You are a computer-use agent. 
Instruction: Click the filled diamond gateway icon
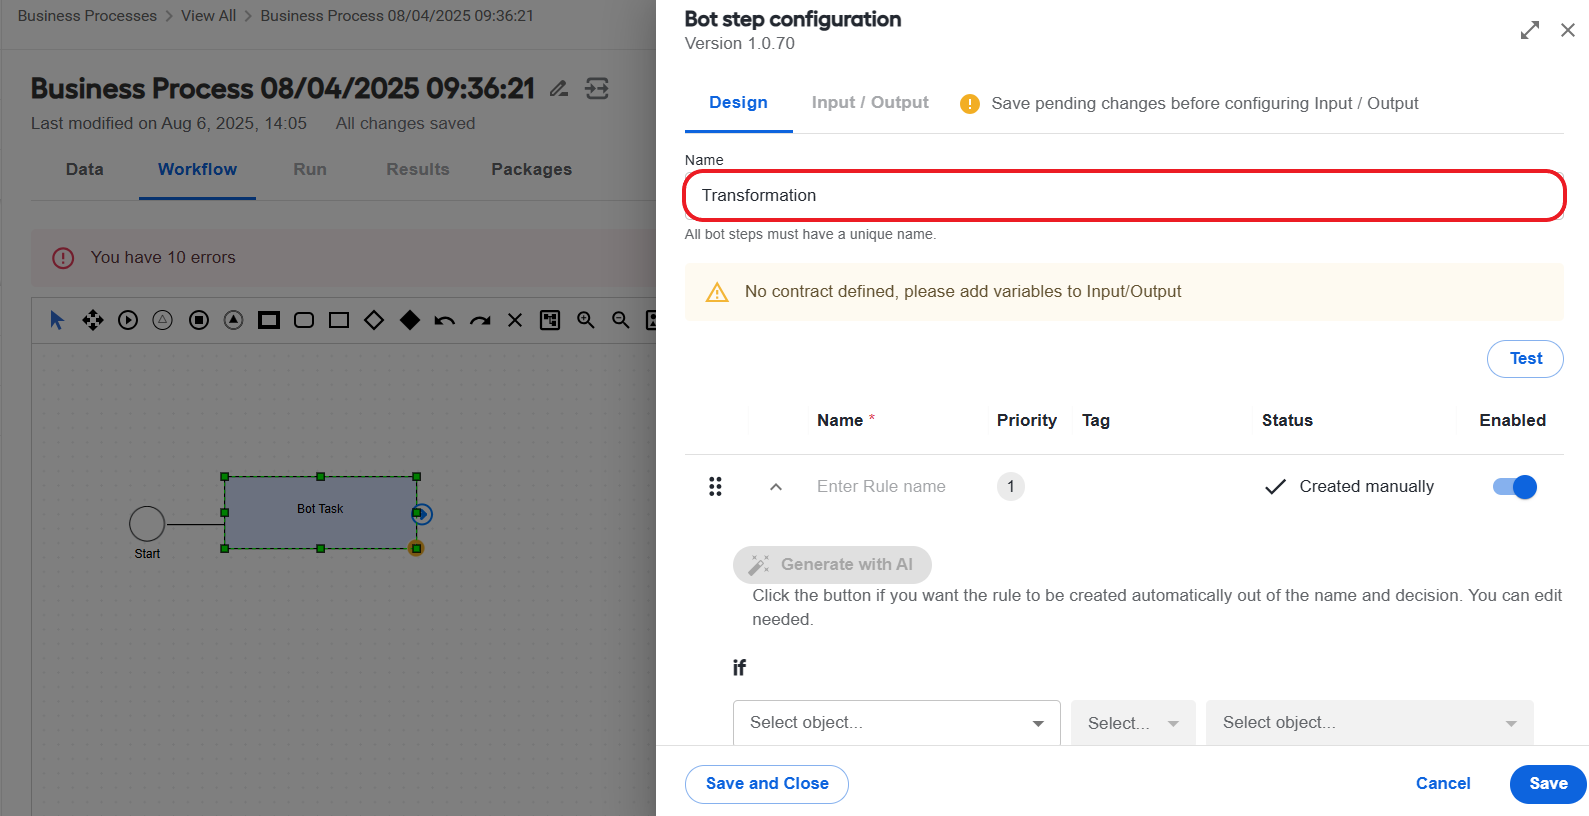410,320
